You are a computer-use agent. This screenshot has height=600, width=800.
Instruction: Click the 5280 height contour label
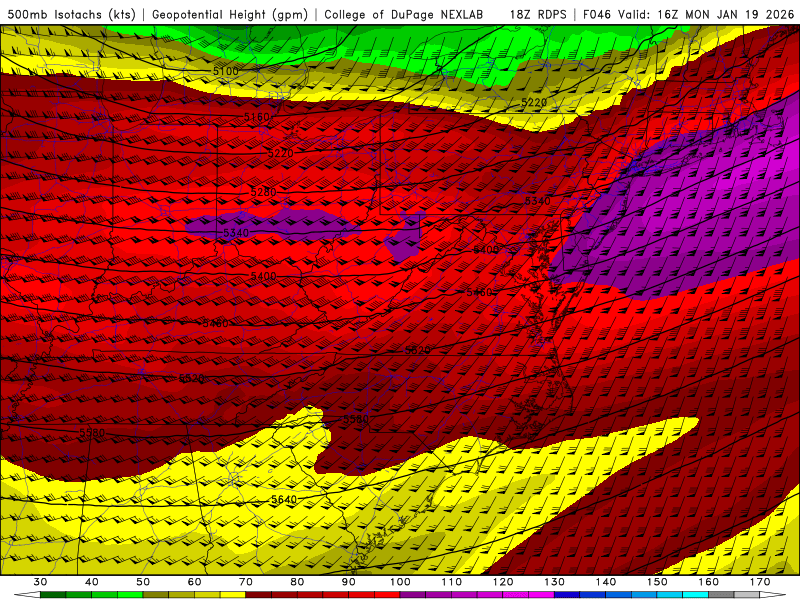coord(263,192)
